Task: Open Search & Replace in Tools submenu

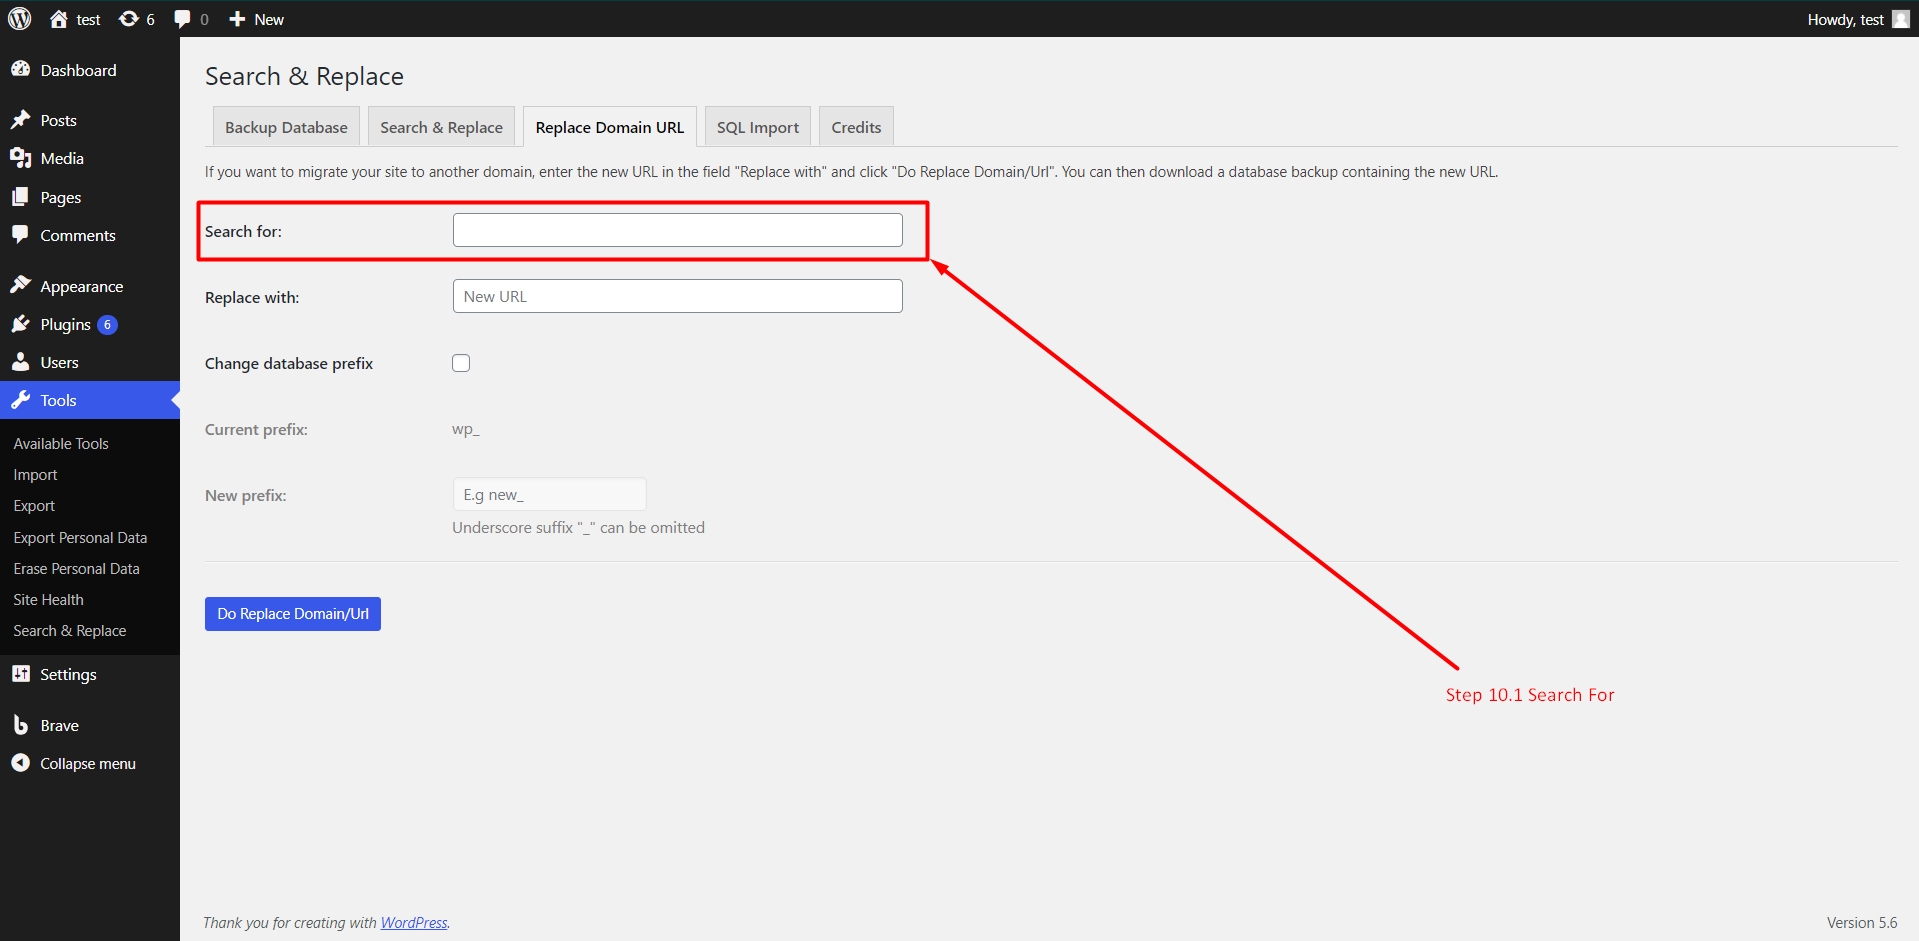Action: pos(70,631)
